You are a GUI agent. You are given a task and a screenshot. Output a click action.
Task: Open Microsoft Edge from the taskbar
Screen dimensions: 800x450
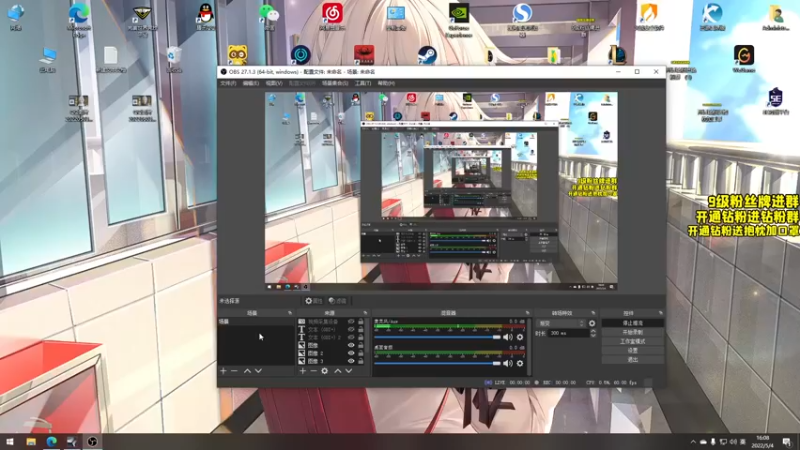(x=52, y=441)
